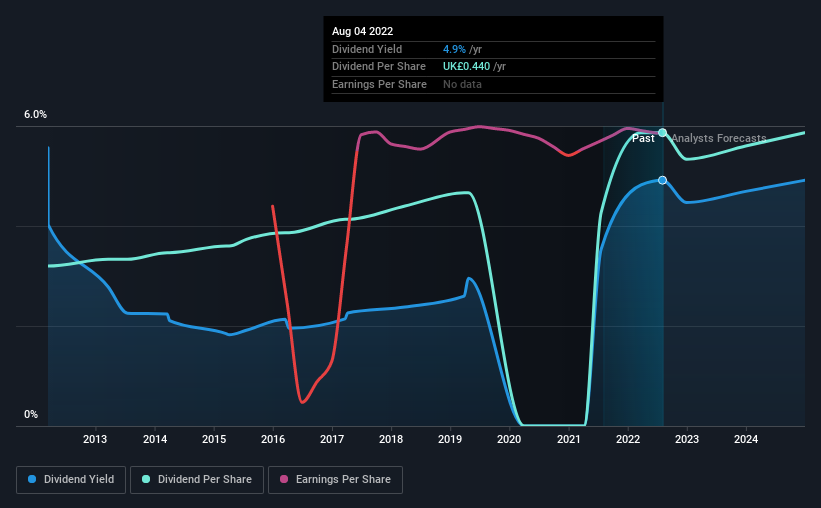This screenshot has width=821, height=508.
Task: Click the Analysts Forecasts label
Action: 719,138
